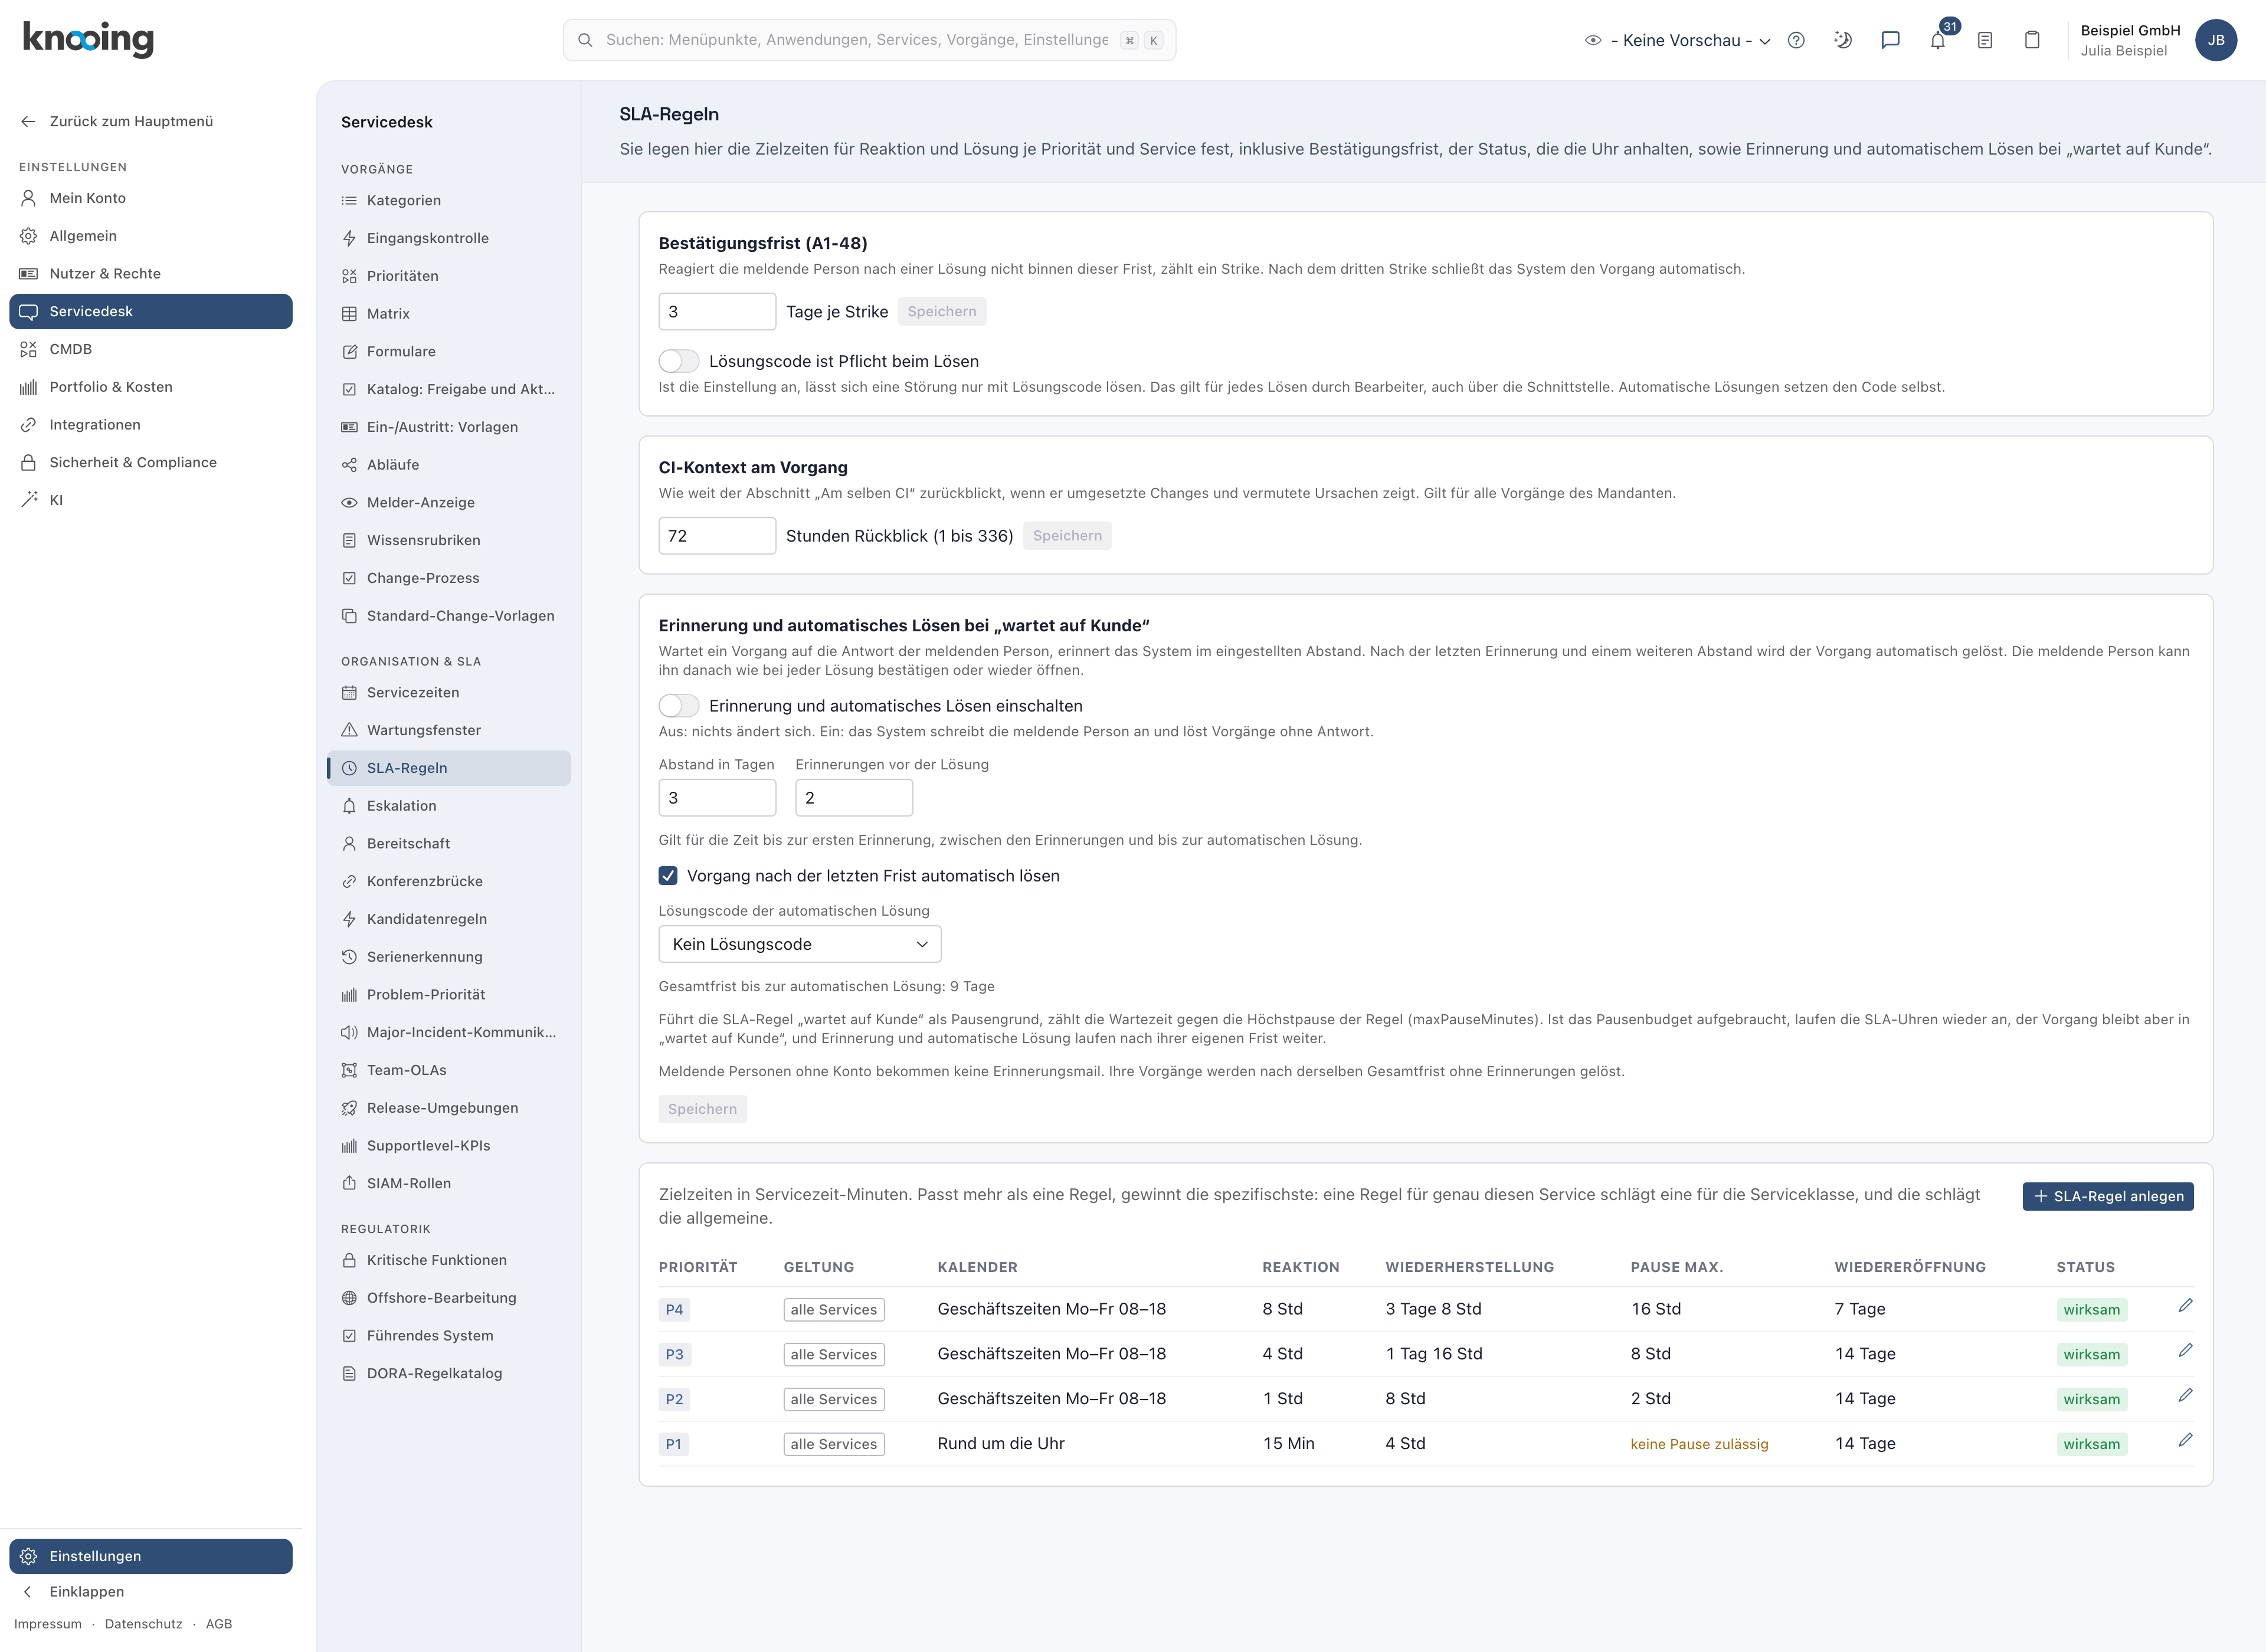
Task: Uncheck Vorgang nach der letzten Frist automatisch lösen
Action: tap(668, 876)
